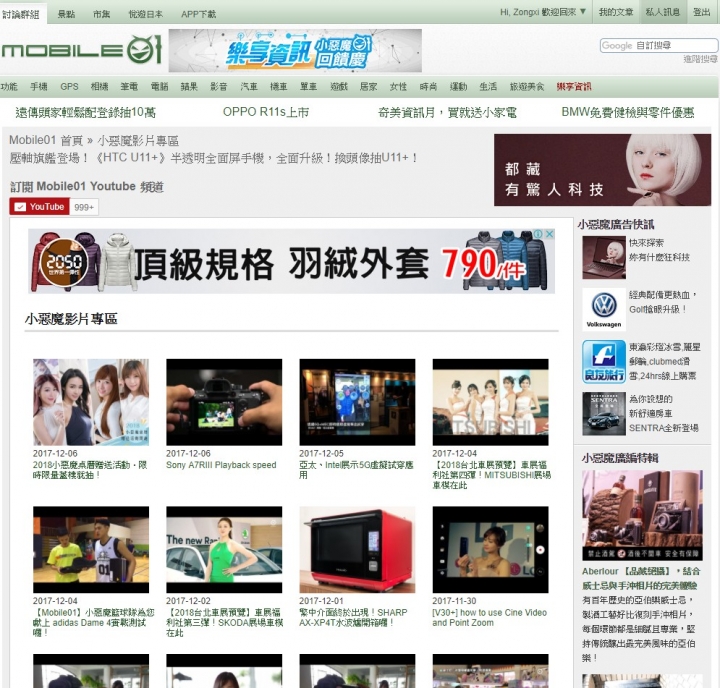Viewport: 720px width, 688px height.
Task: Open the 遊戲 category
Action: click(339, 86)
